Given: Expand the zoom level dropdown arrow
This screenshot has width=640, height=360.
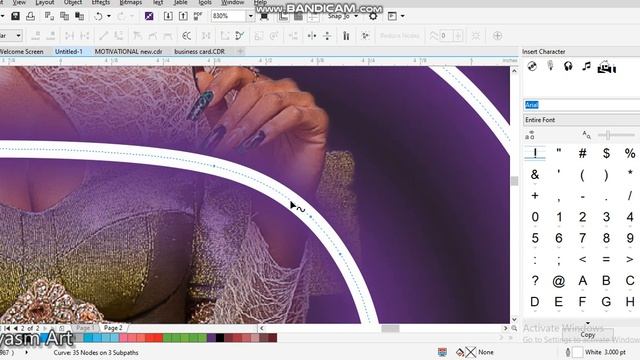Looking at the screenshot, I should coord(251,16).
